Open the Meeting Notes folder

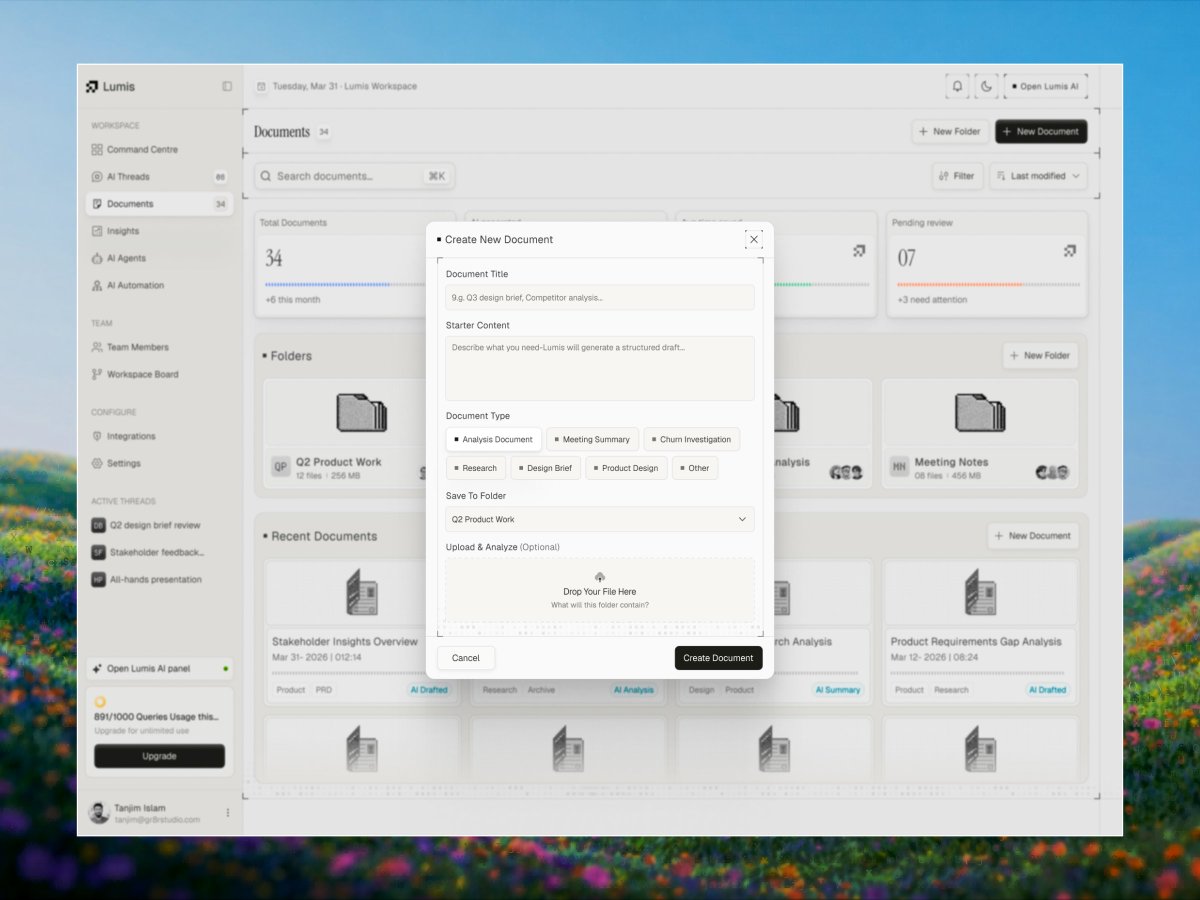tap(980, 433)
